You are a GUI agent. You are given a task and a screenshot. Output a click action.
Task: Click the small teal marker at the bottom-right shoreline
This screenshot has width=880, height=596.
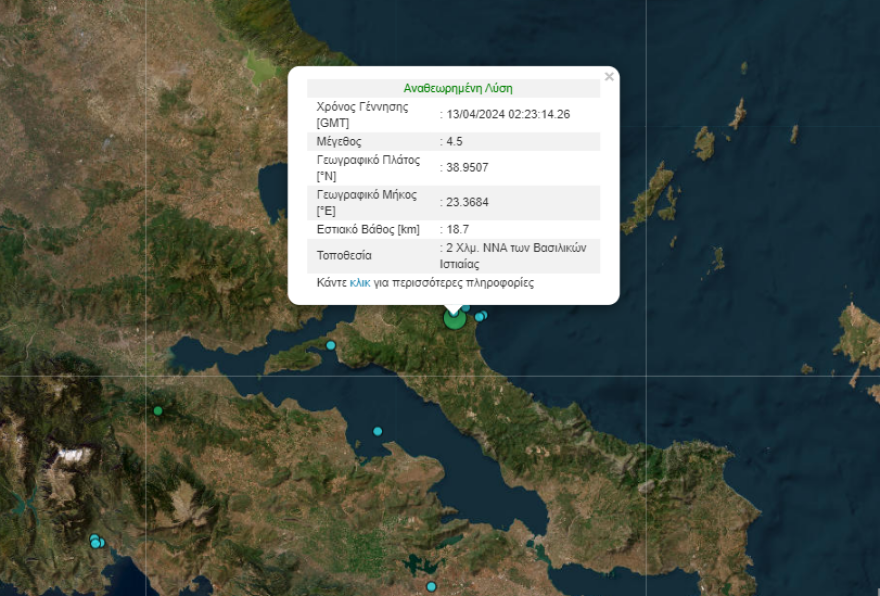click(431, 585)
